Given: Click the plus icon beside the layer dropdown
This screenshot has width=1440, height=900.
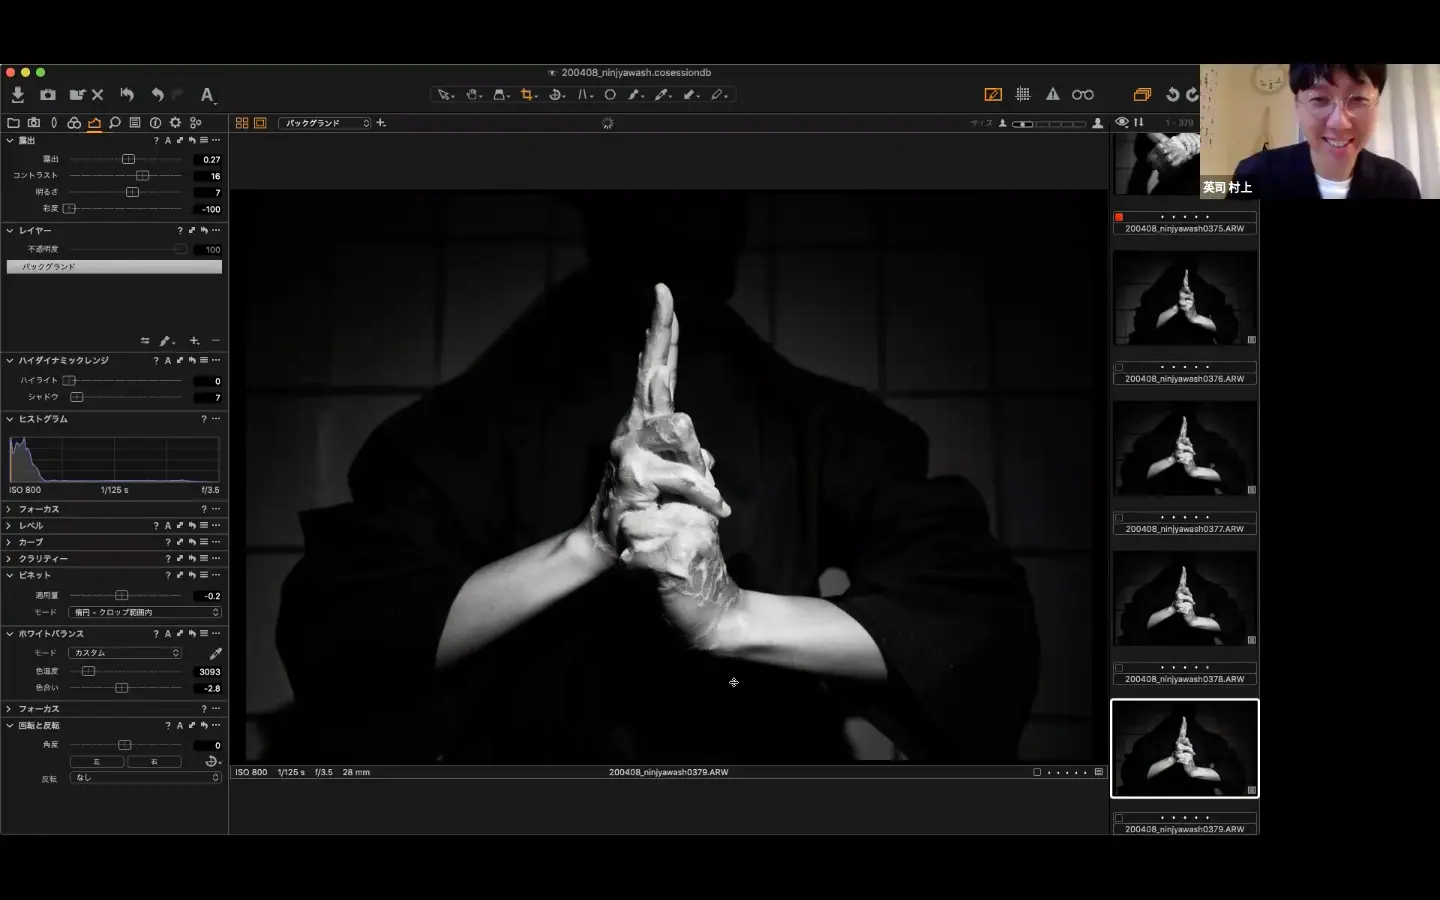Looking at the screenshot, I should click(381, 123).
